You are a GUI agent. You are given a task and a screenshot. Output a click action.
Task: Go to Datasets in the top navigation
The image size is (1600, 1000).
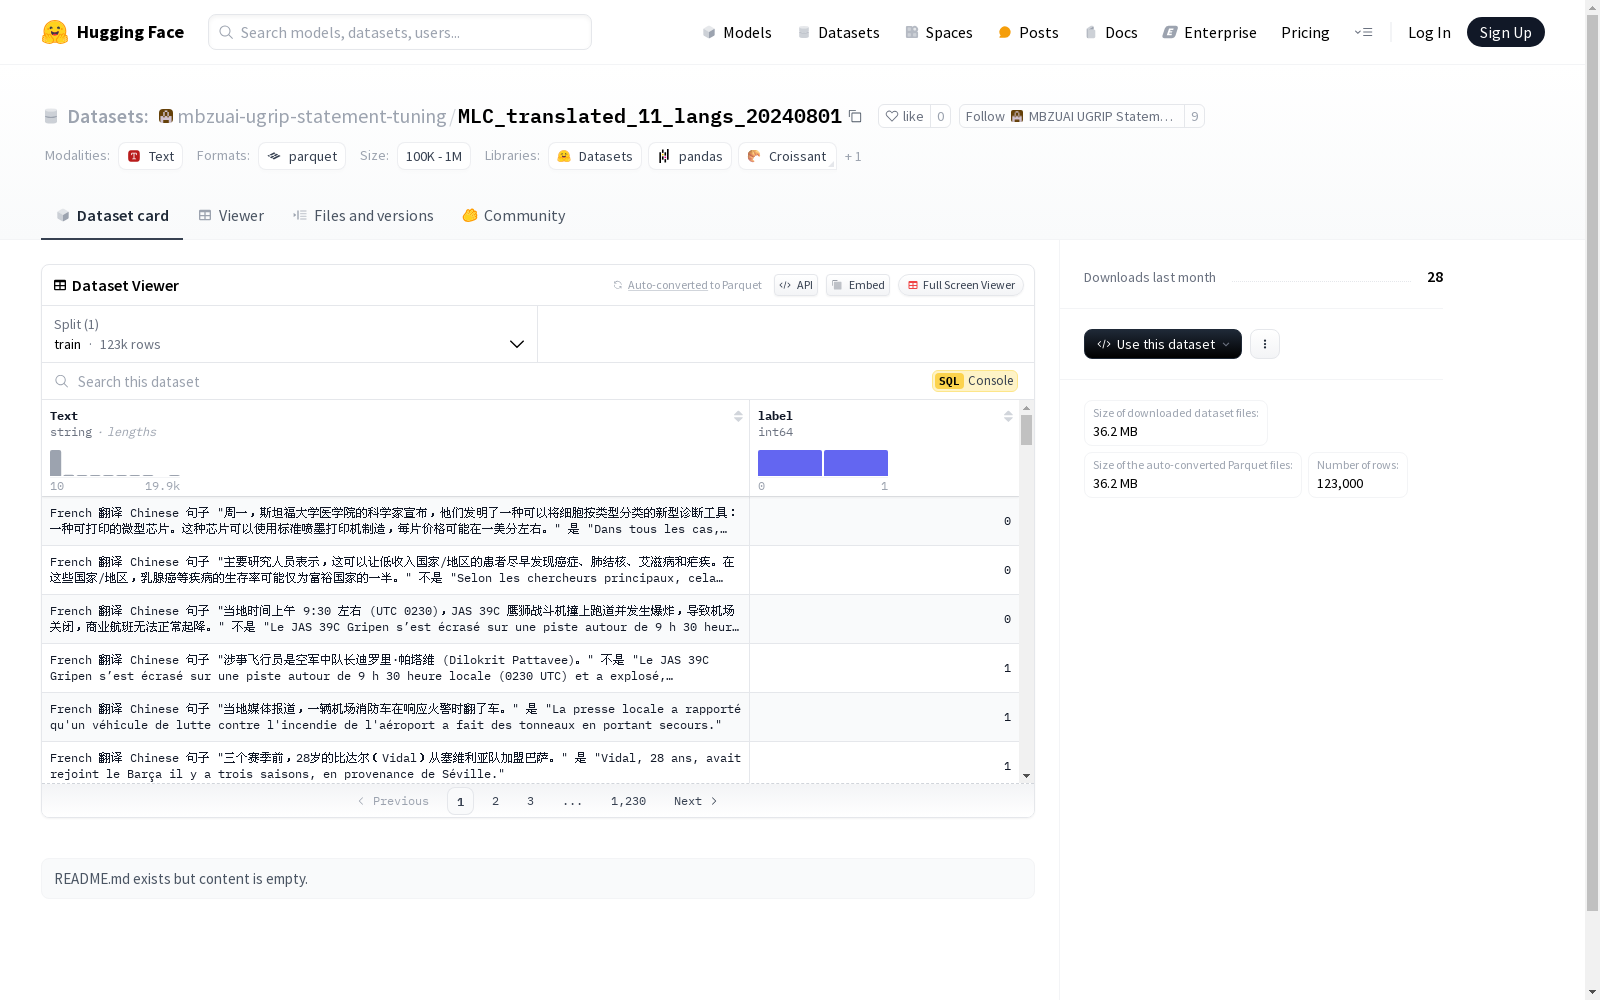(x=838, y=32)
